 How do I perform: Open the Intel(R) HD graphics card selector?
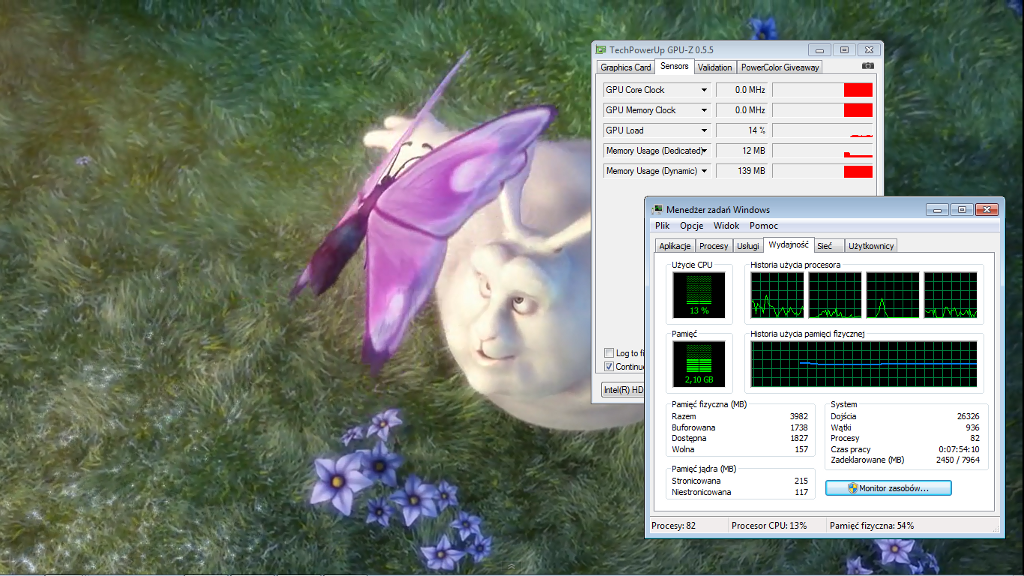(x=622, y=390)
